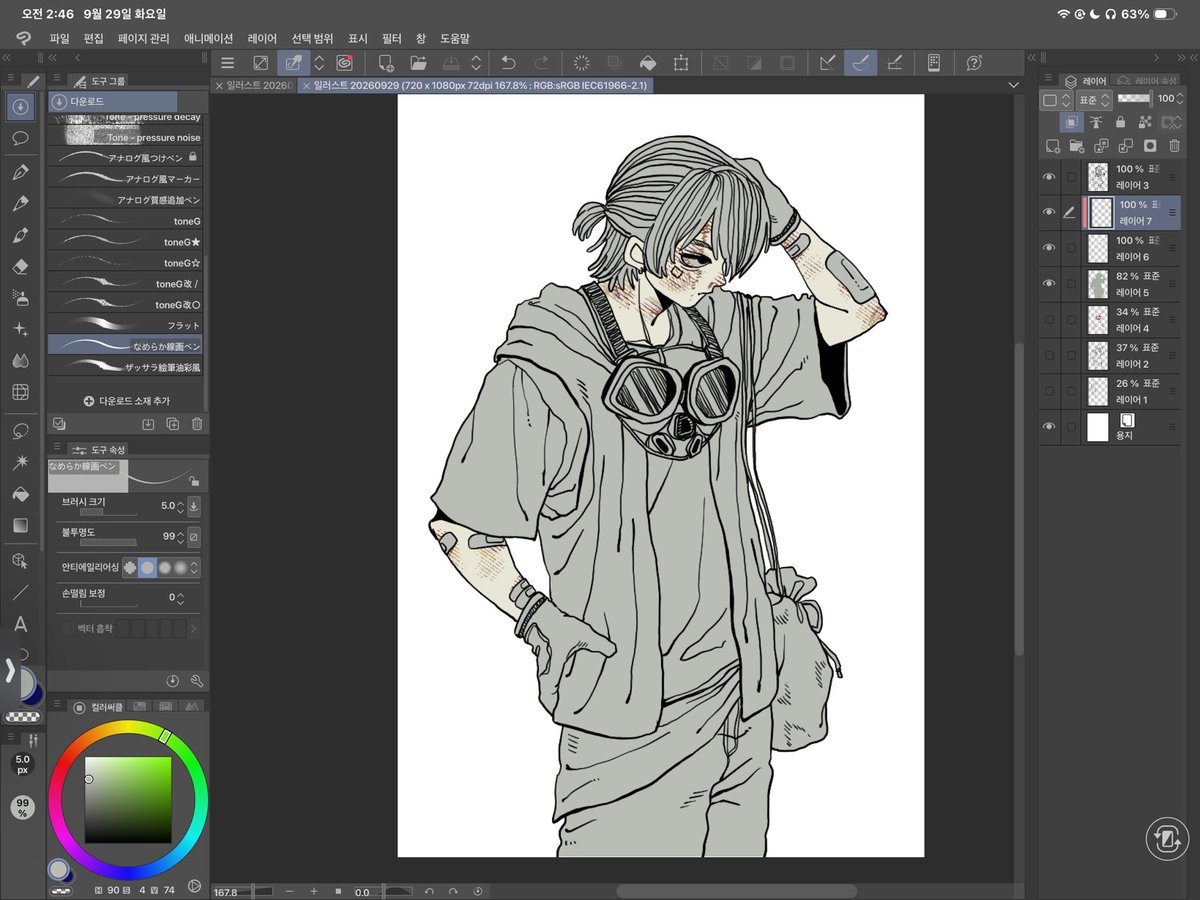Choose the Gradient tool
Image resolution: width=1200 pixels, height=900 pixels.
coord(20,525)
